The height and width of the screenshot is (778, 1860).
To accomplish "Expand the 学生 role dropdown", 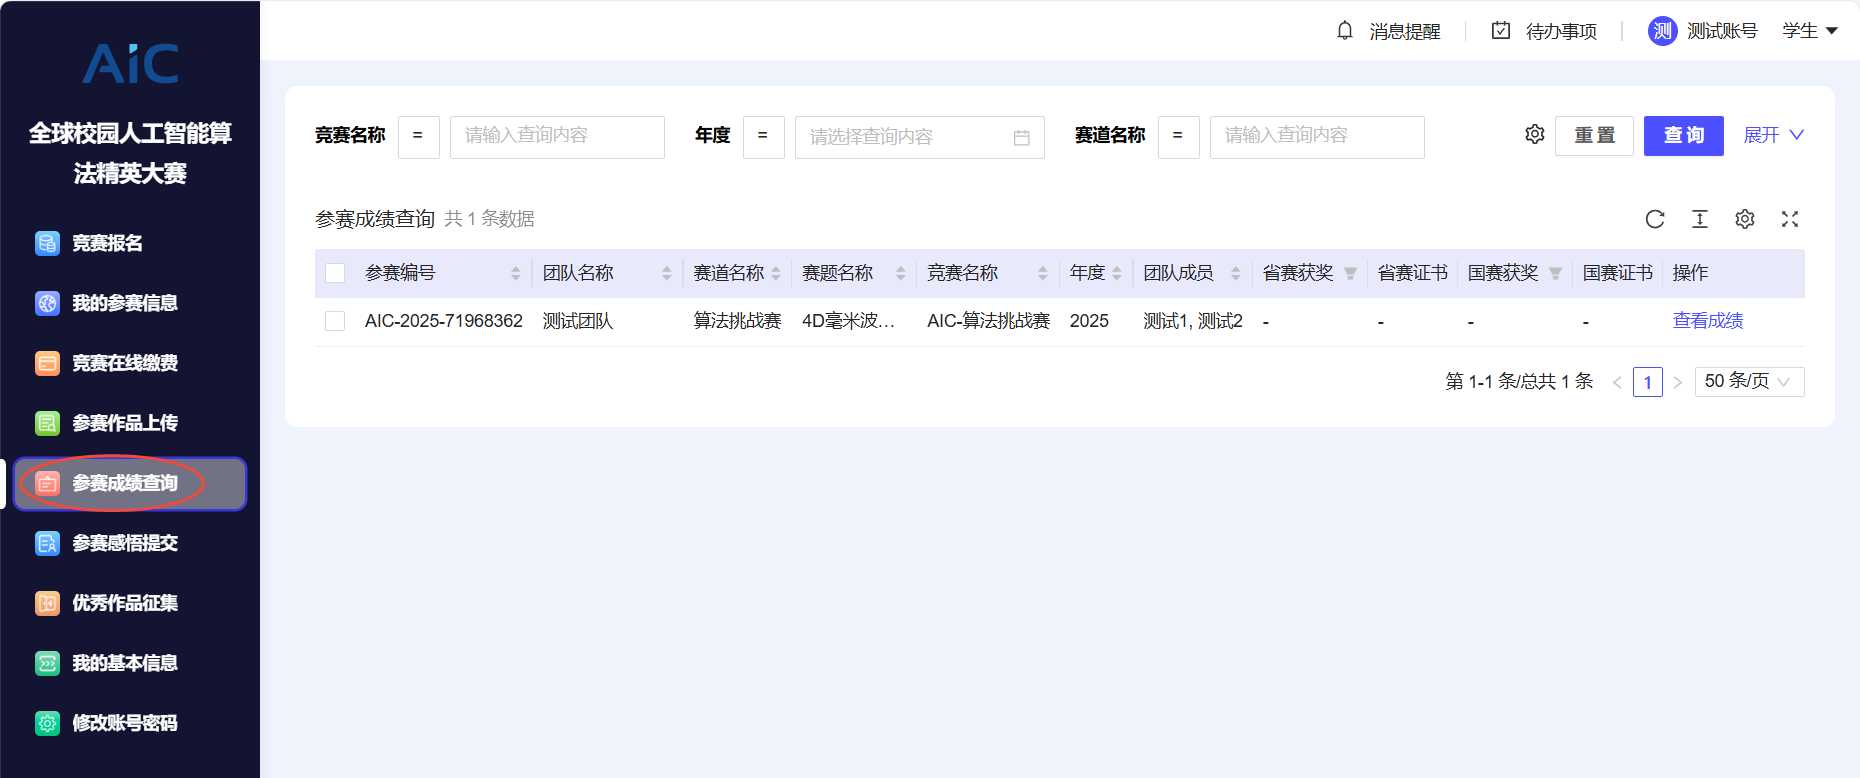I will pyautogui.click(x=1810, y=31).
